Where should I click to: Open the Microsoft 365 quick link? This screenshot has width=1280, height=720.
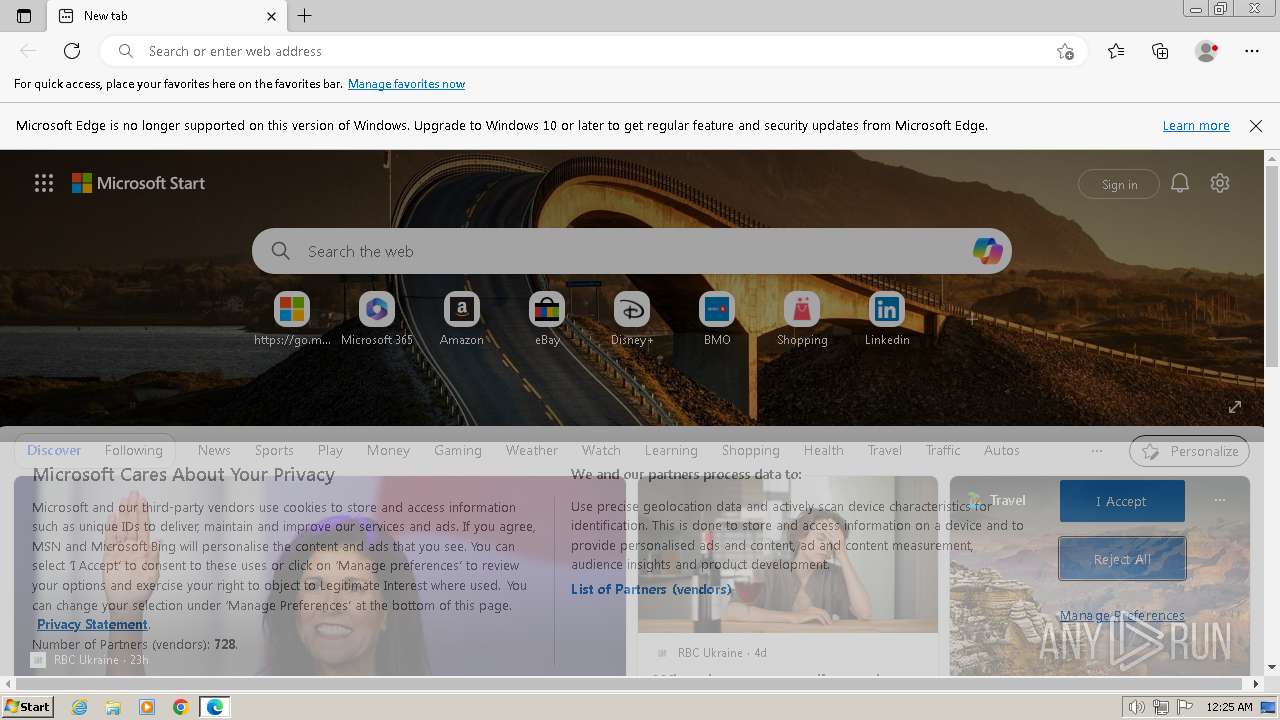[377, 320]
